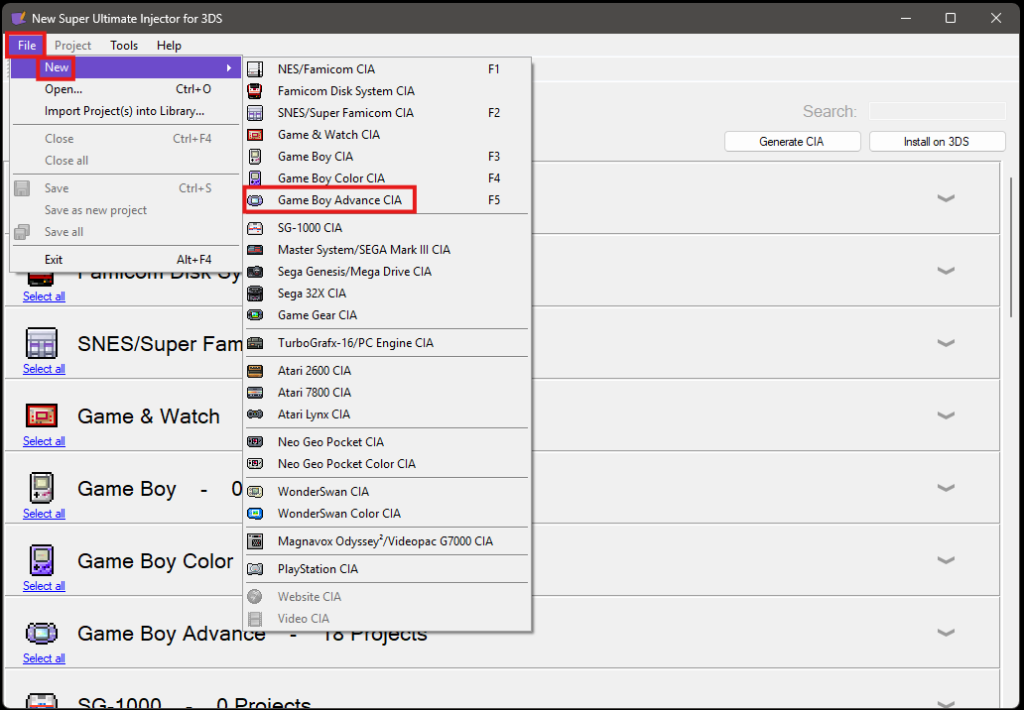Expand the first library section chevron
Image resolution: width=1024 pixels, height=710 pixels.
click(x=946, y=198)
